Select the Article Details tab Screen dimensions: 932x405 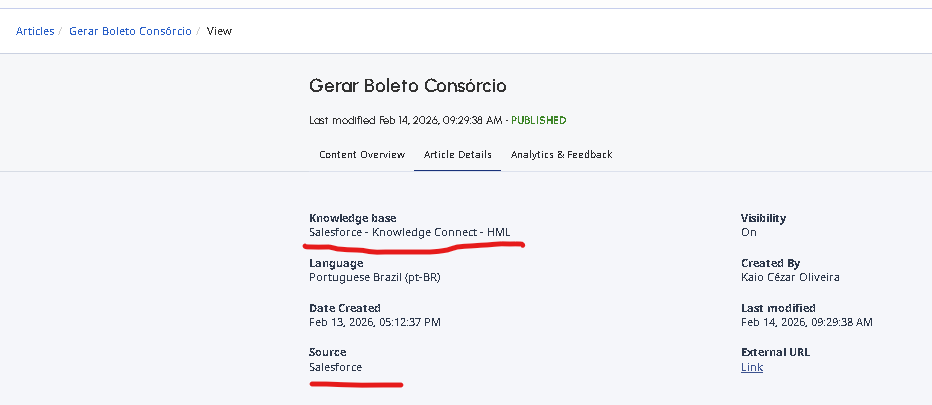pyautogui.click(x=458, y=155)
